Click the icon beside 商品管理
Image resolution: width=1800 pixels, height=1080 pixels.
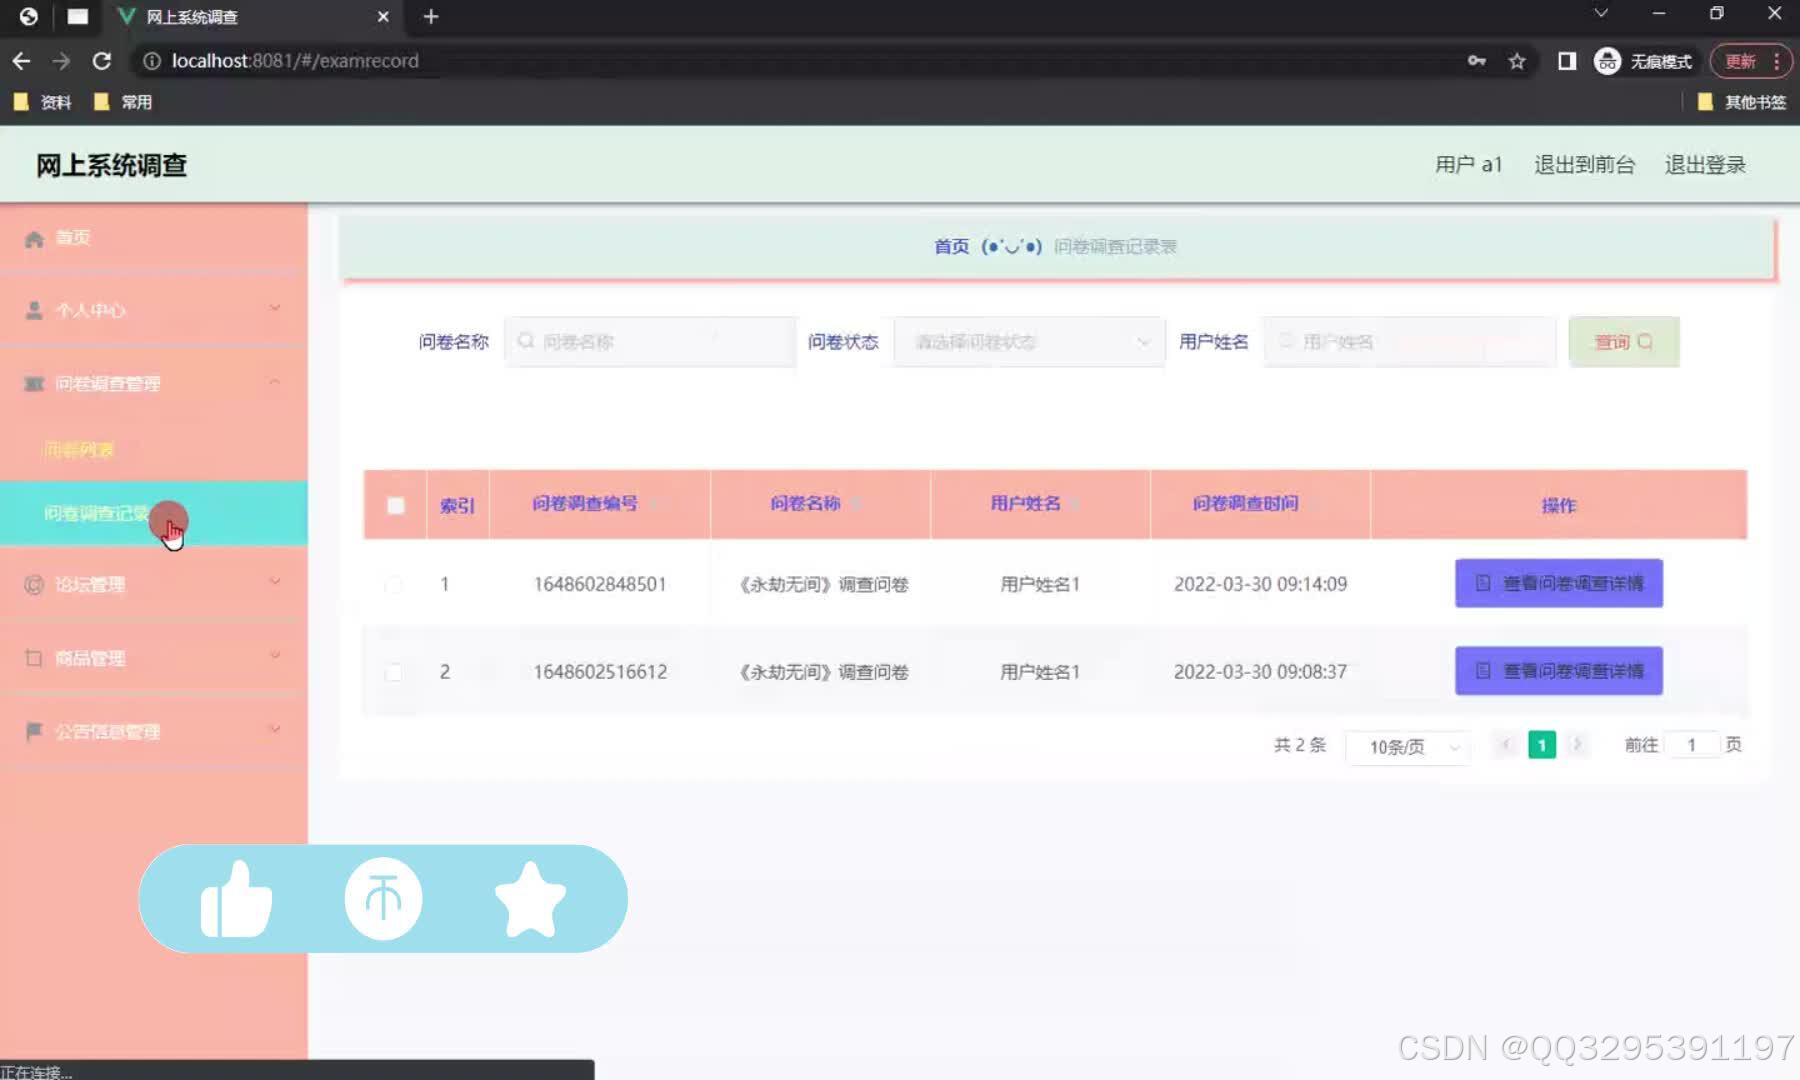[x=34, y=658]
